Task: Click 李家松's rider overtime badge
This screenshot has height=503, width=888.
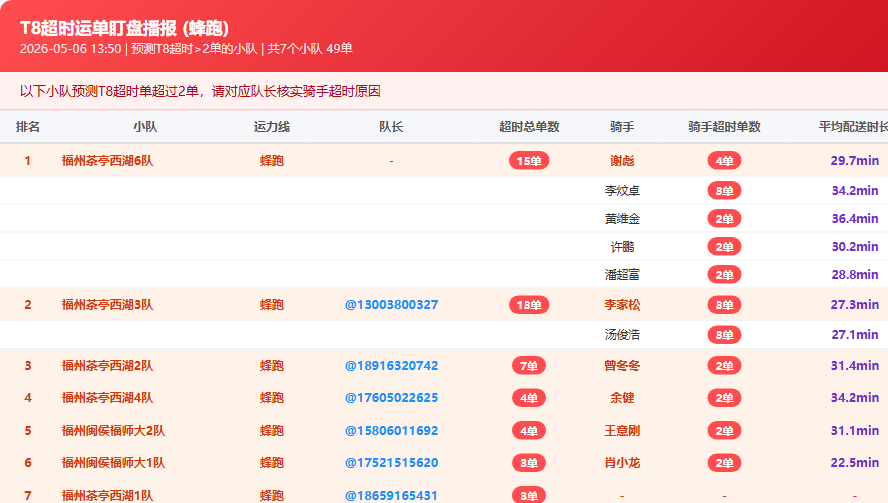Action: pos(724,305)
